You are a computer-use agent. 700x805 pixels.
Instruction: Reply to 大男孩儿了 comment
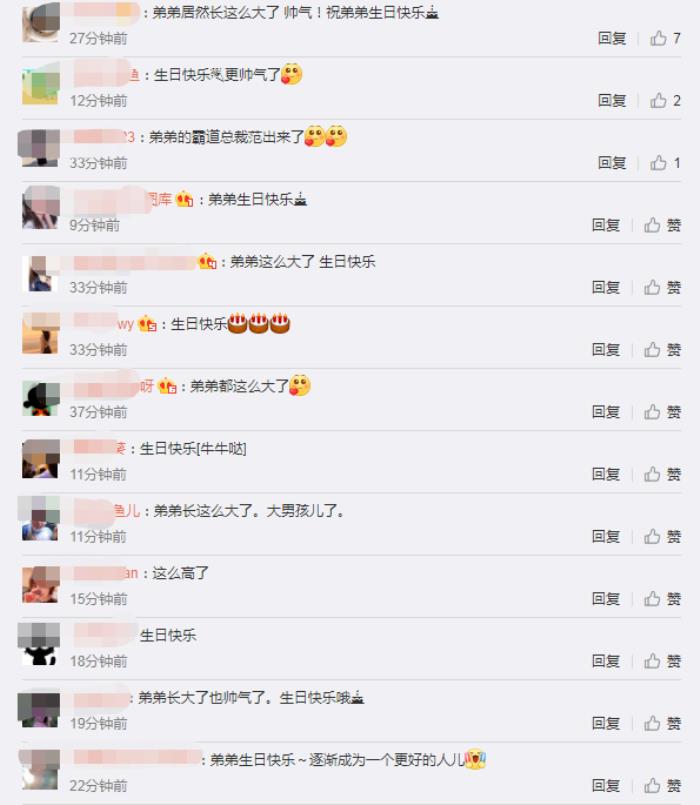coord(606,536)
